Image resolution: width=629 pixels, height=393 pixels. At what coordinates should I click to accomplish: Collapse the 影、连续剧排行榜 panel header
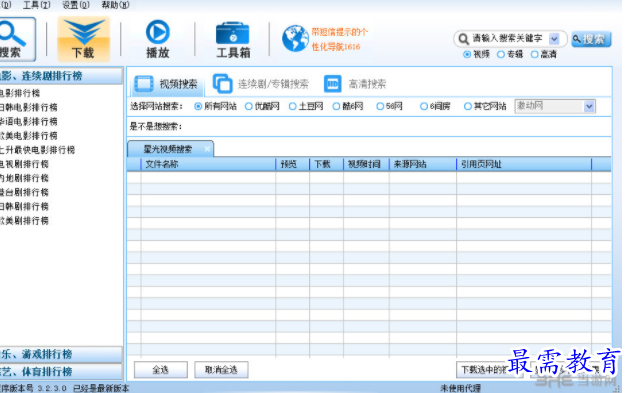click(x=61, y=76)
